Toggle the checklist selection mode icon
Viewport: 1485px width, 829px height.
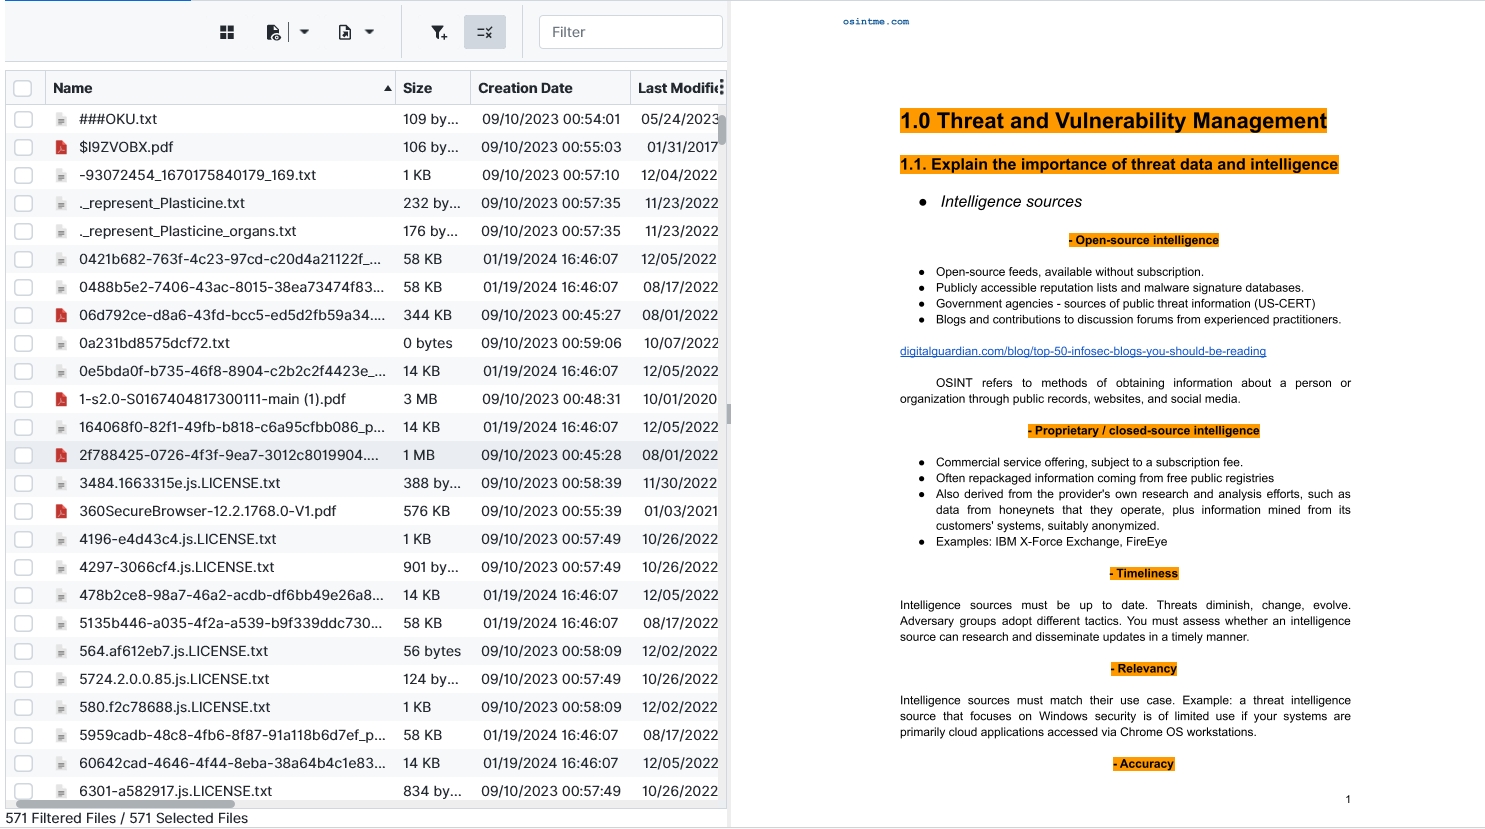tap(485, 32)
